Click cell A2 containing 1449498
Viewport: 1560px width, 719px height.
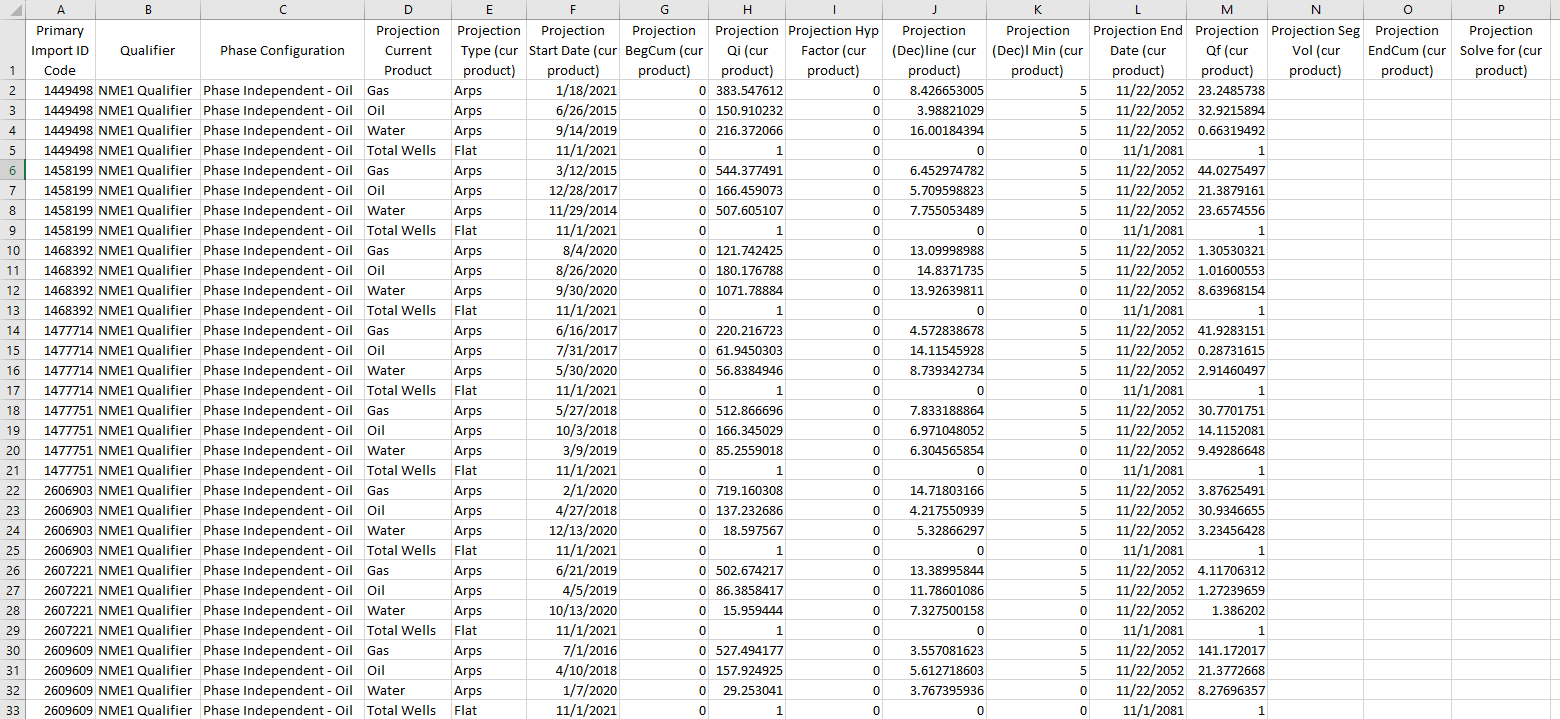tap(60, 90)
